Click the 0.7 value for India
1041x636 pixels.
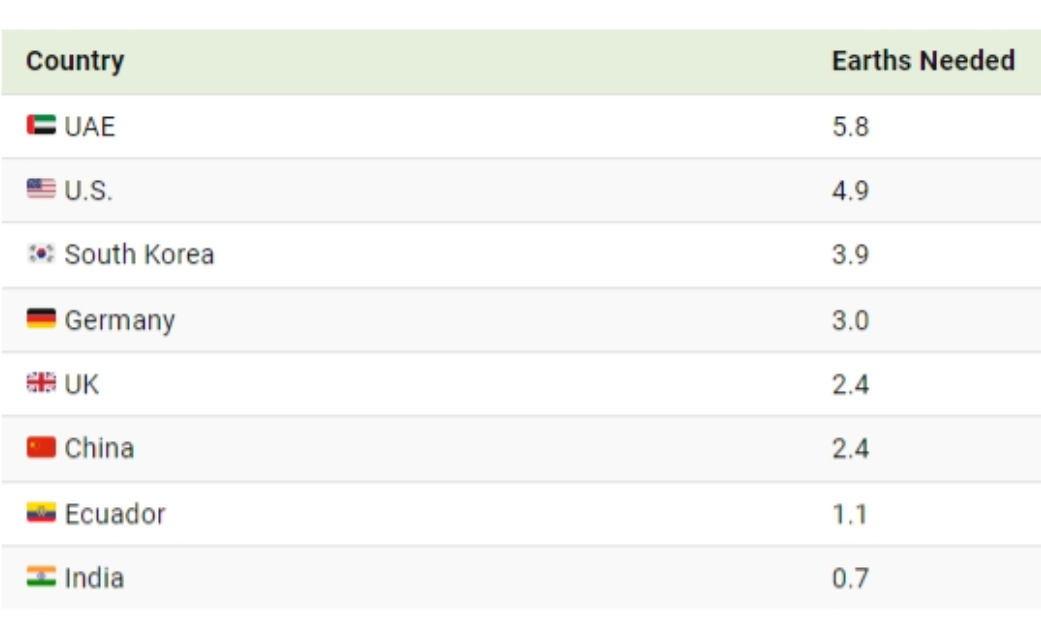[850, 578]
